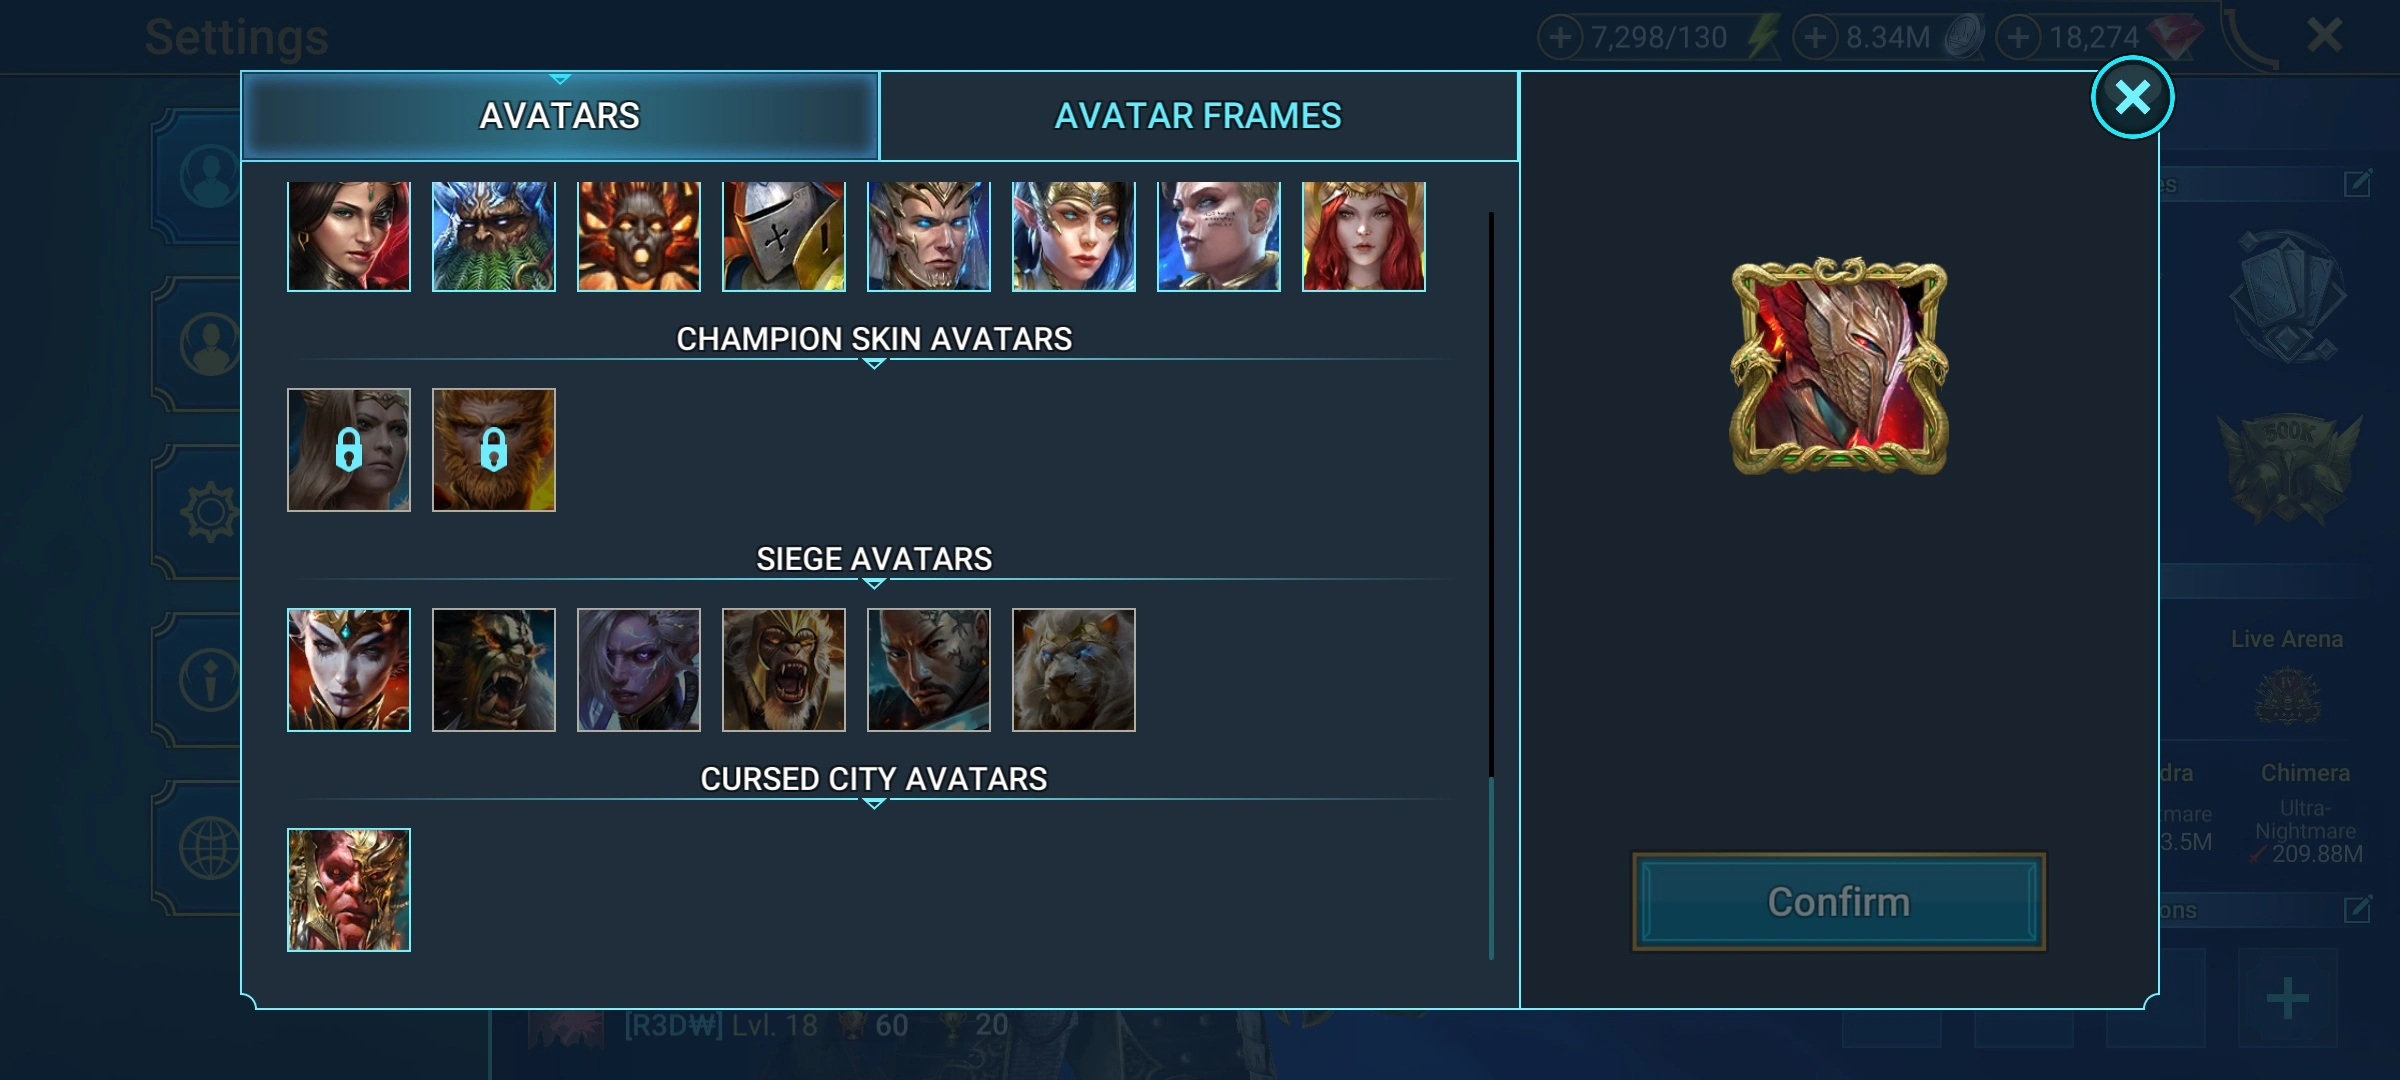The image size is (2400, 1080).
Task: Select the roaring ape siege avatar
Action: pos(783,670)
